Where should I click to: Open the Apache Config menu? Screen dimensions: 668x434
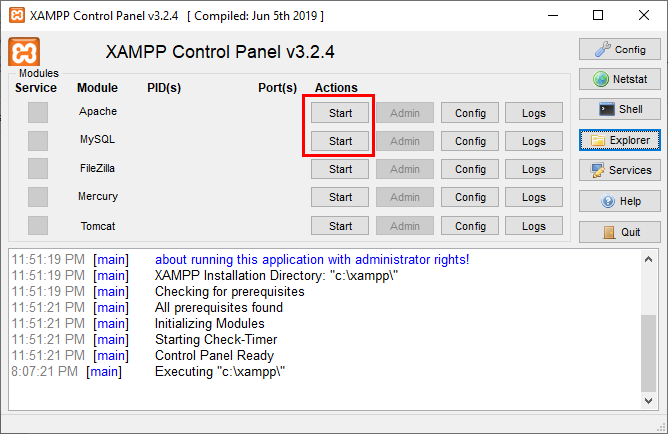pyautogui.click(x=470, y=113)
